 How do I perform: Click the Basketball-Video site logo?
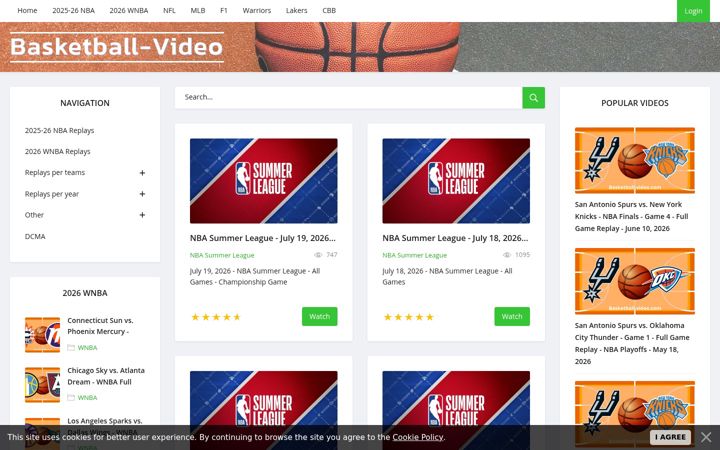tap(117, 47)
